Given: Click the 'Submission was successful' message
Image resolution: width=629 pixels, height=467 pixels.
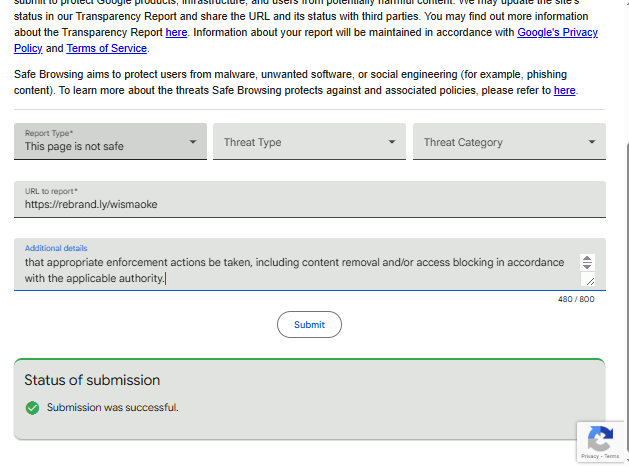Looking at the screenshot, I should click(x=113, y=408).
